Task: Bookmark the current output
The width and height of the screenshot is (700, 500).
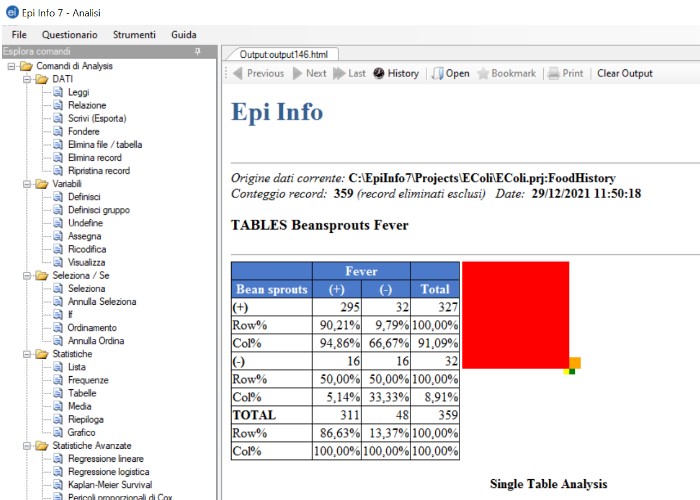Action: [x=506, y=73]
